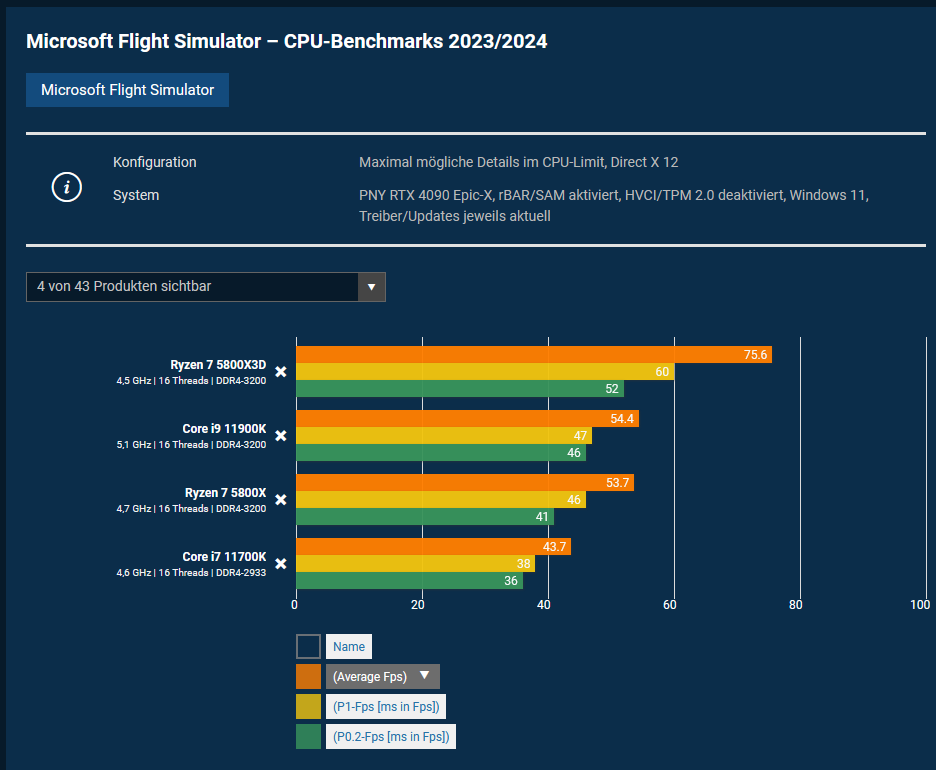Click the product selector dropdown arrow
Viewport: 936px width, 770px height.
click(x=371, y=287)
